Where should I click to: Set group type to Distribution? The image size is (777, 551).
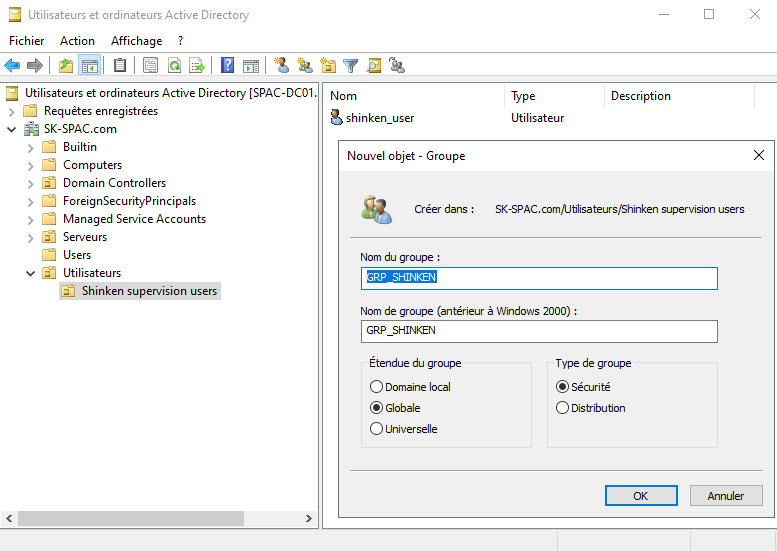point(562,408)
